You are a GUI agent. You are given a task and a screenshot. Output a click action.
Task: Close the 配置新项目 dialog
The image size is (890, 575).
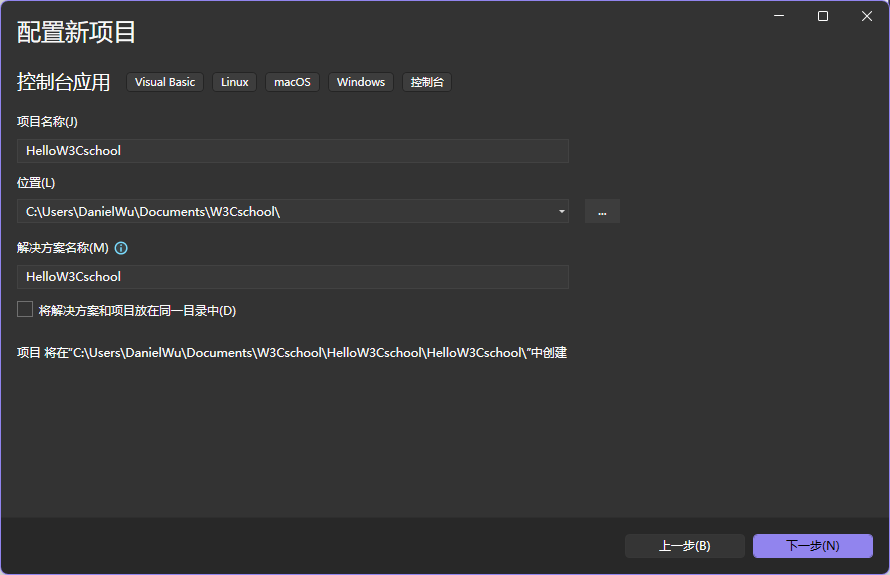tap(867, 16)
